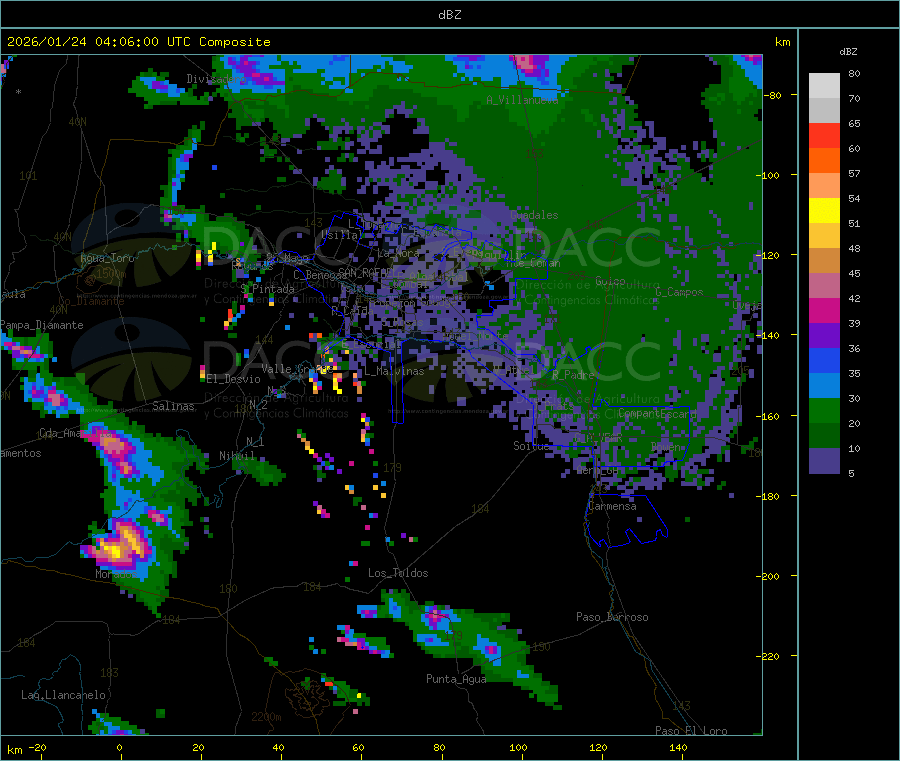Click the km unit label at top right
The height and width of the screenshot is (761, 900).
(782, 42)
